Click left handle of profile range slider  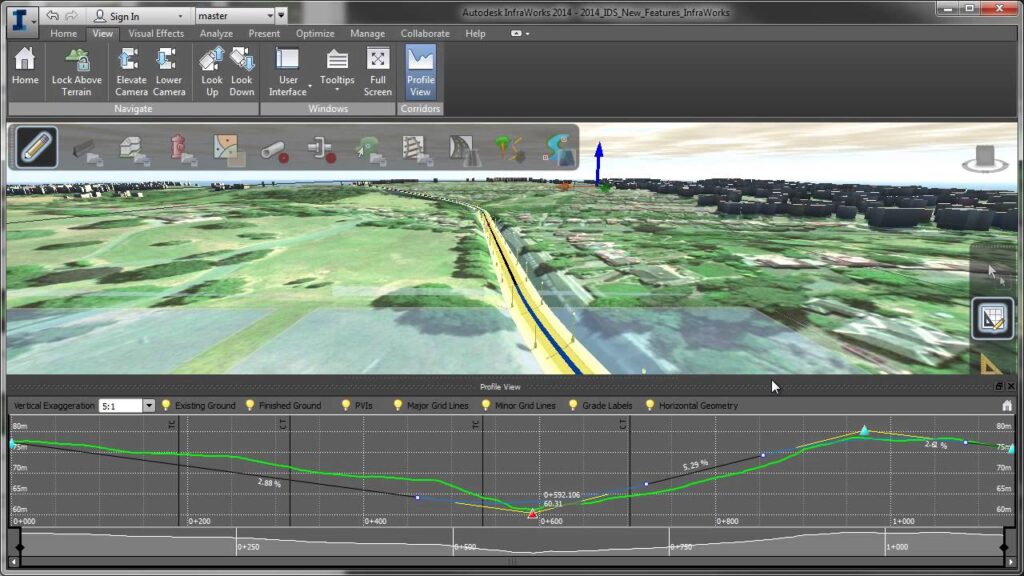click(20, 547)
